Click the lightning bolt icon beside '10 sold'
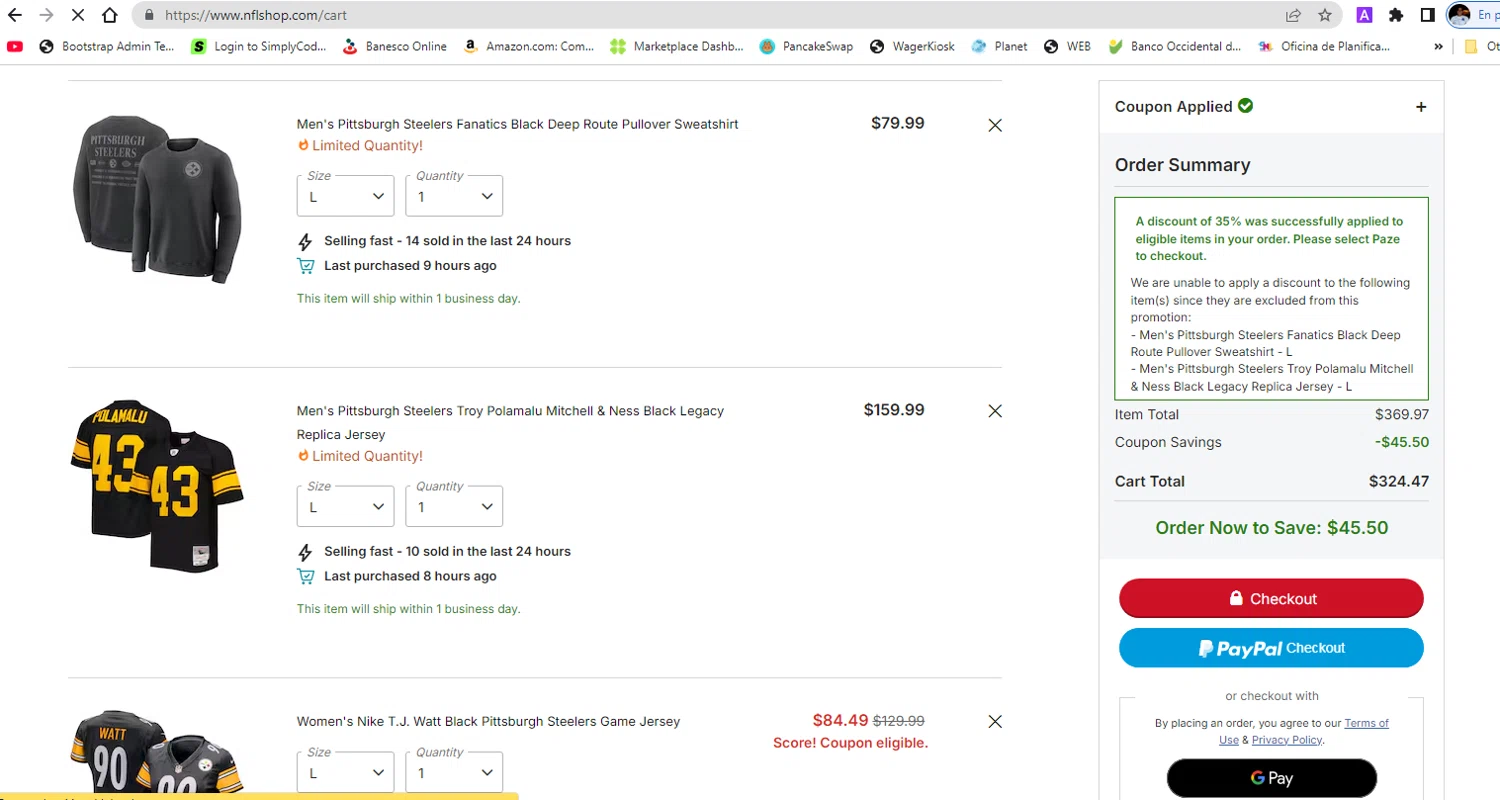 [306, 552]
